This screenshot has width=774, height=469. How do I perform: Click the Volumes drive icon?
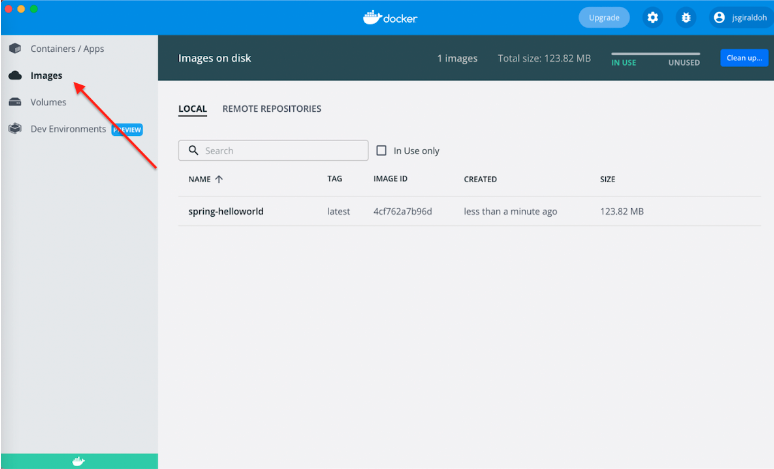(15, 102)
